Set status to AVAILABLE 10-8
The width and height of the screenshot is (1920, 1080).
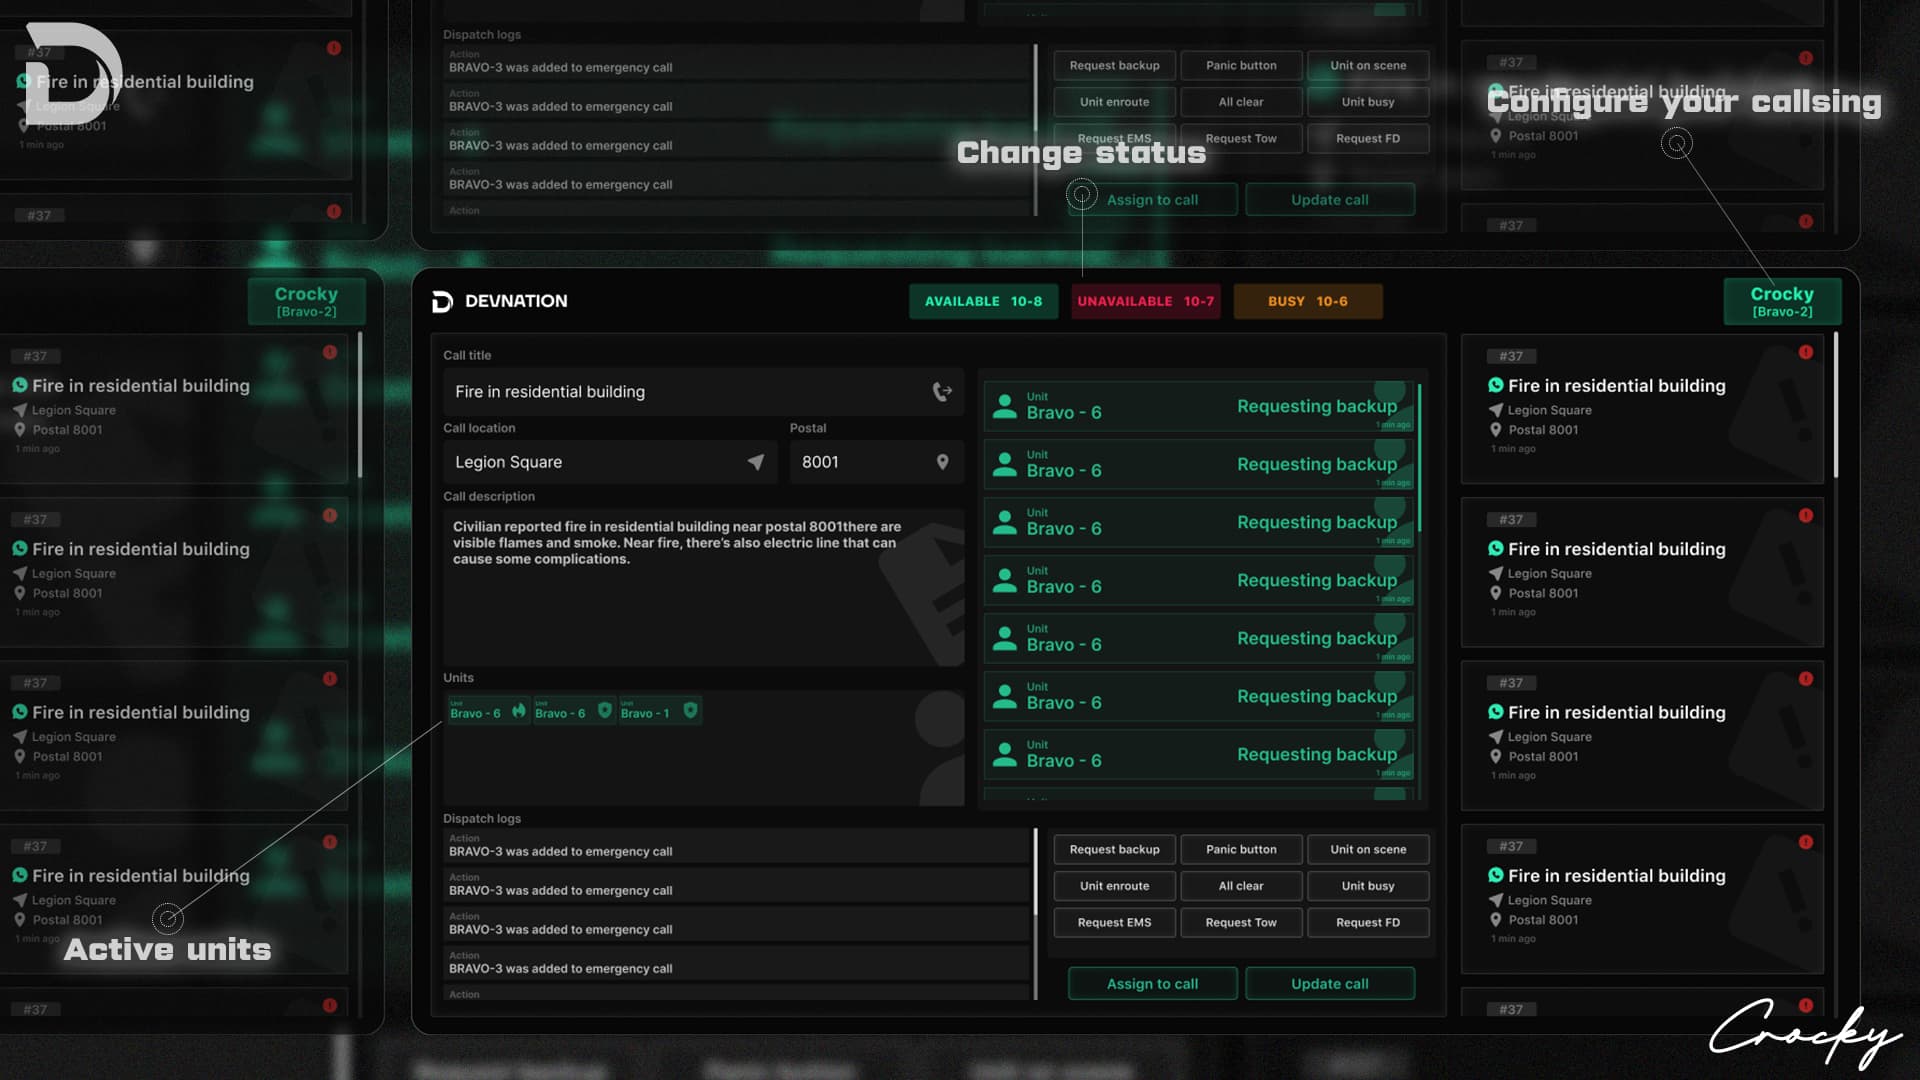983,301
